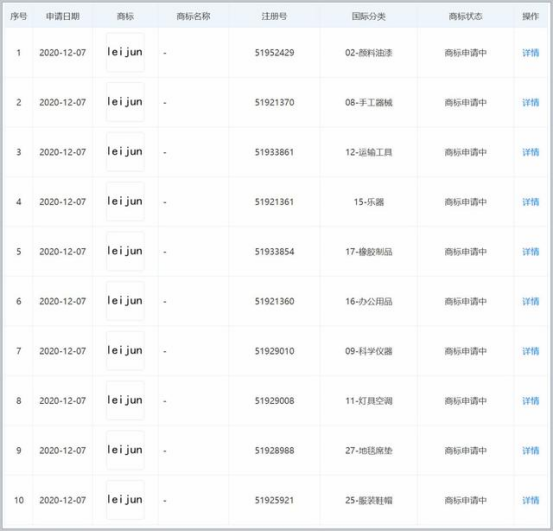Image resolution: width=553 pixels, height=531 pixels.
Task: Open 详情 link for registration 51921361
Action: coord(530,202)
